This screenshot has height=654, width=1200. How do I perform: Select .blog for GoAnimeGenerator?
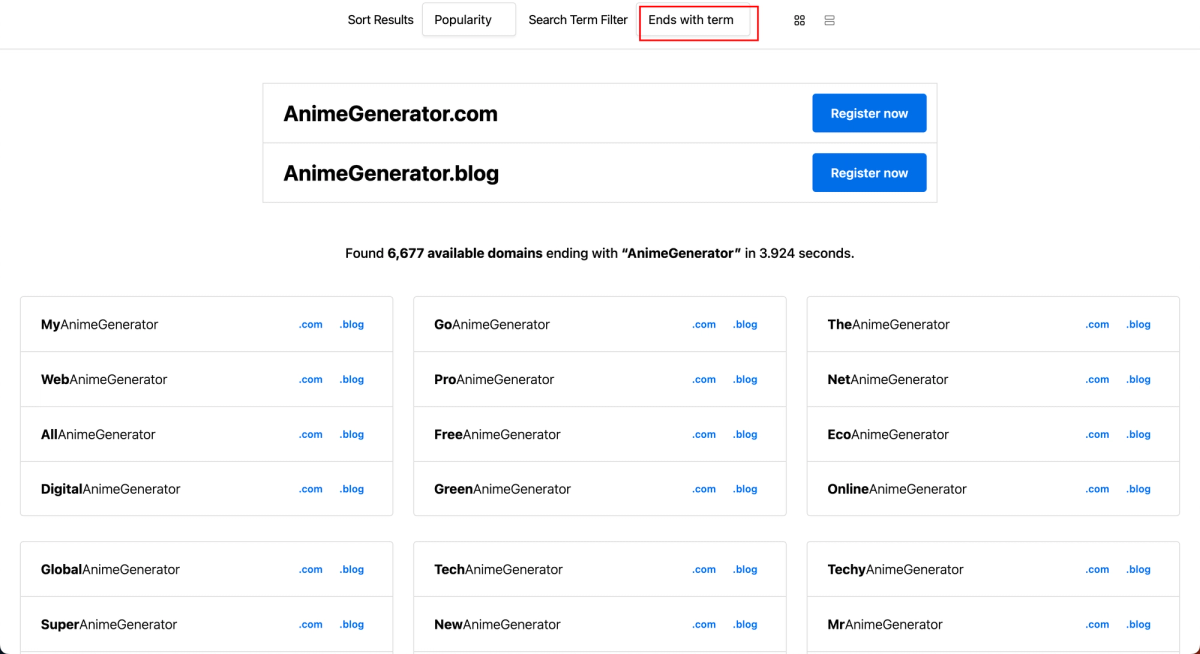[x=745, y=325]
